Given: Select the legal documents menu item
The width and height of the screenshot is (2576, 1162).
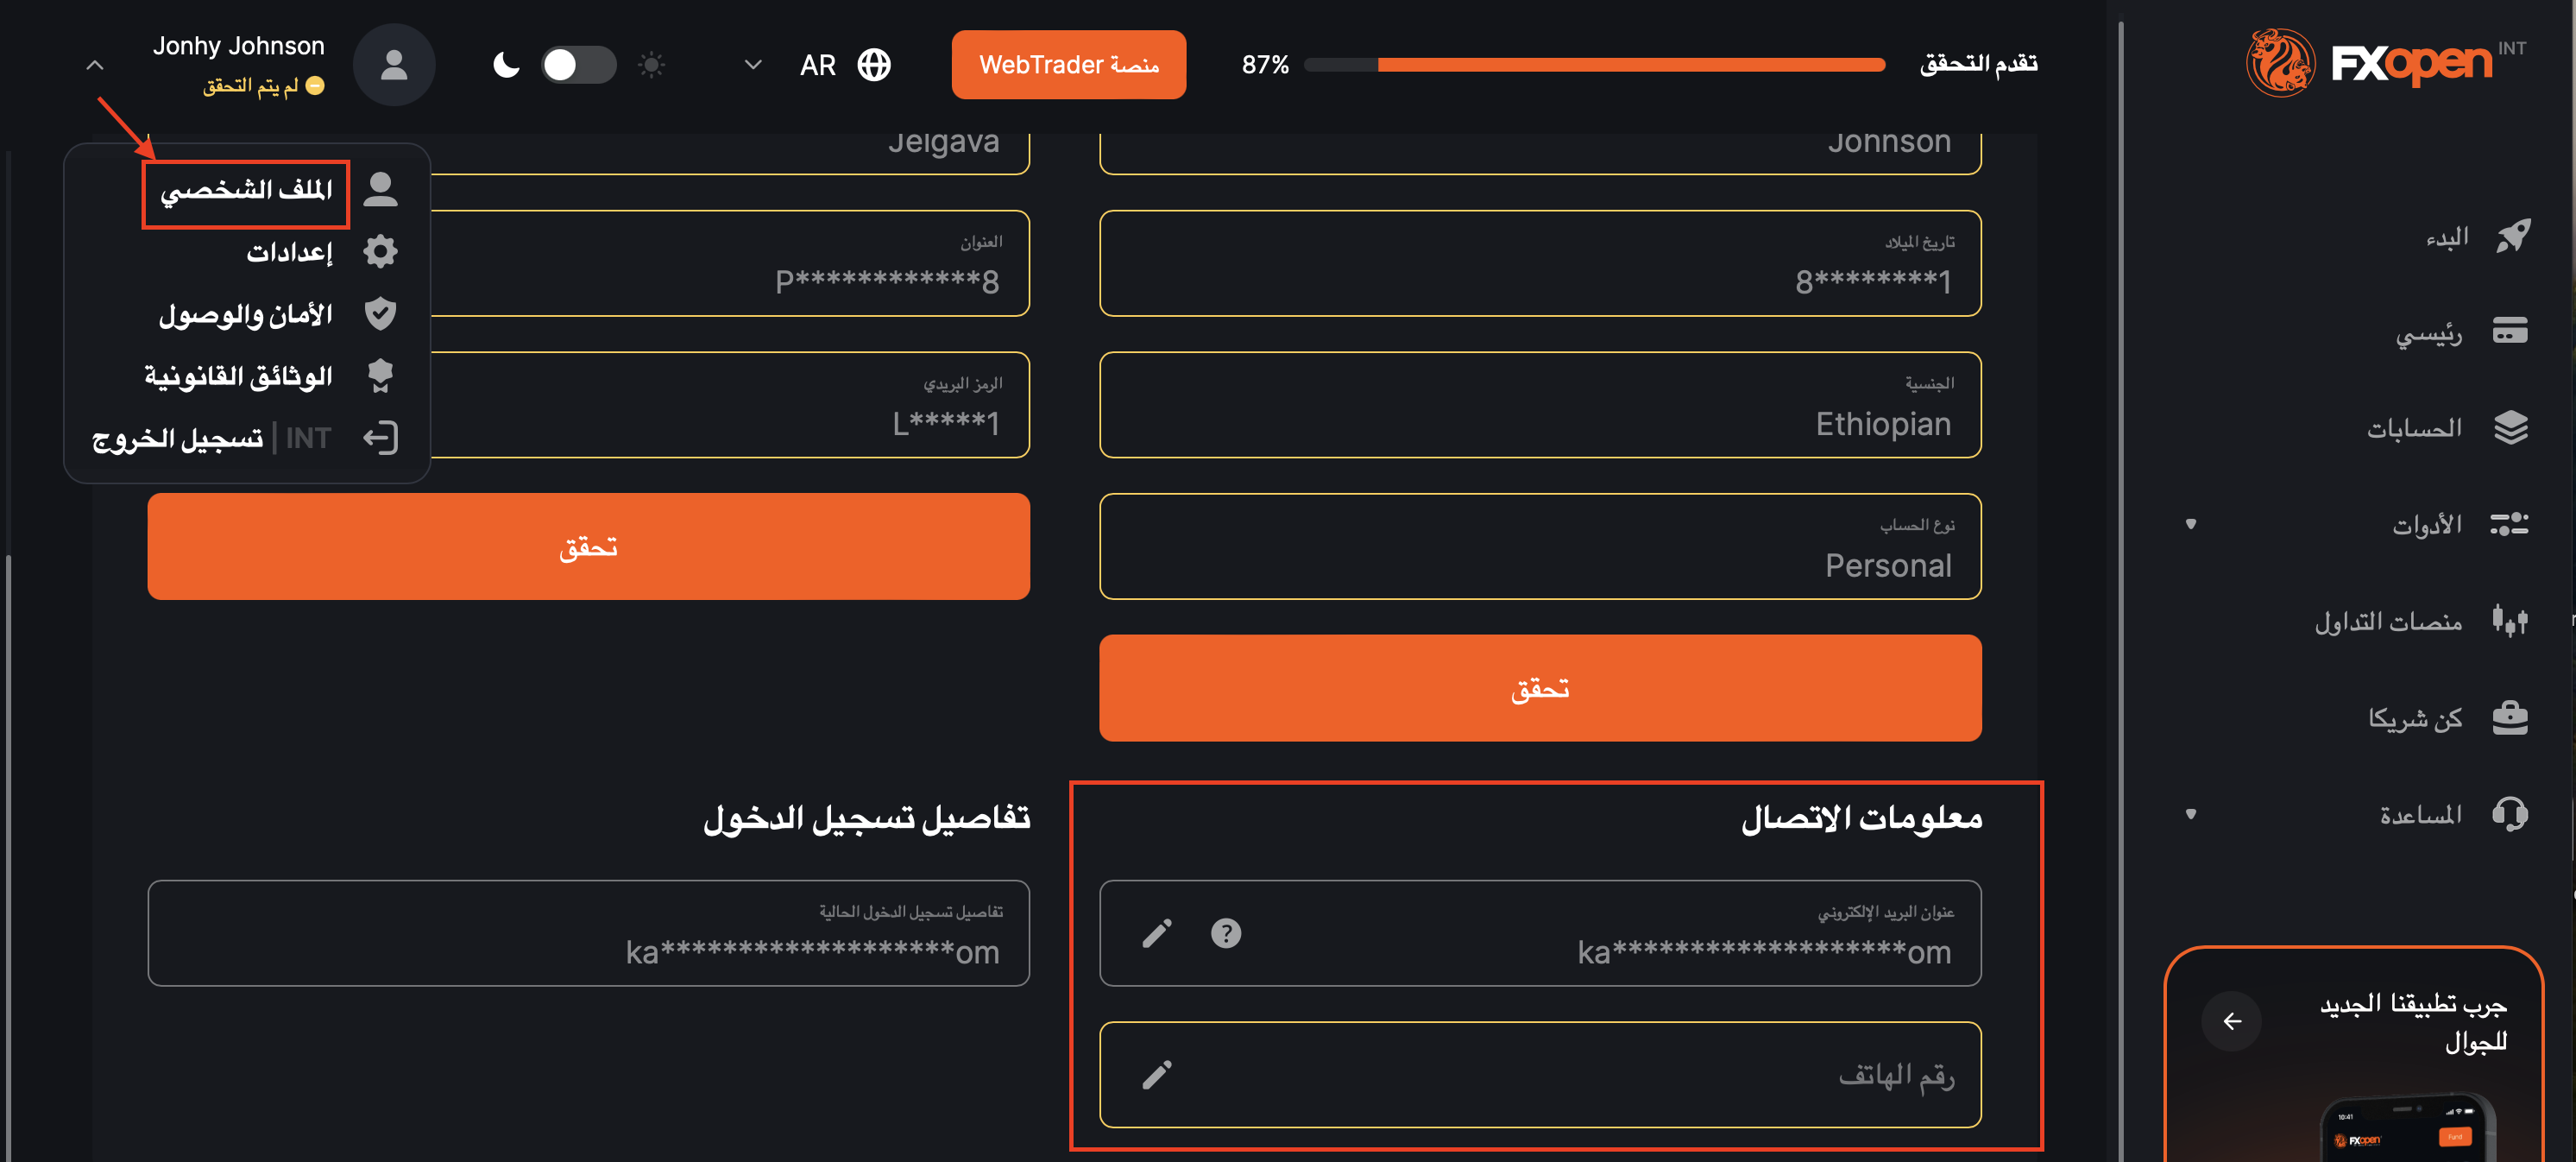Looking at the screenshot, I should pyautogui.click(x=238, y=376).
